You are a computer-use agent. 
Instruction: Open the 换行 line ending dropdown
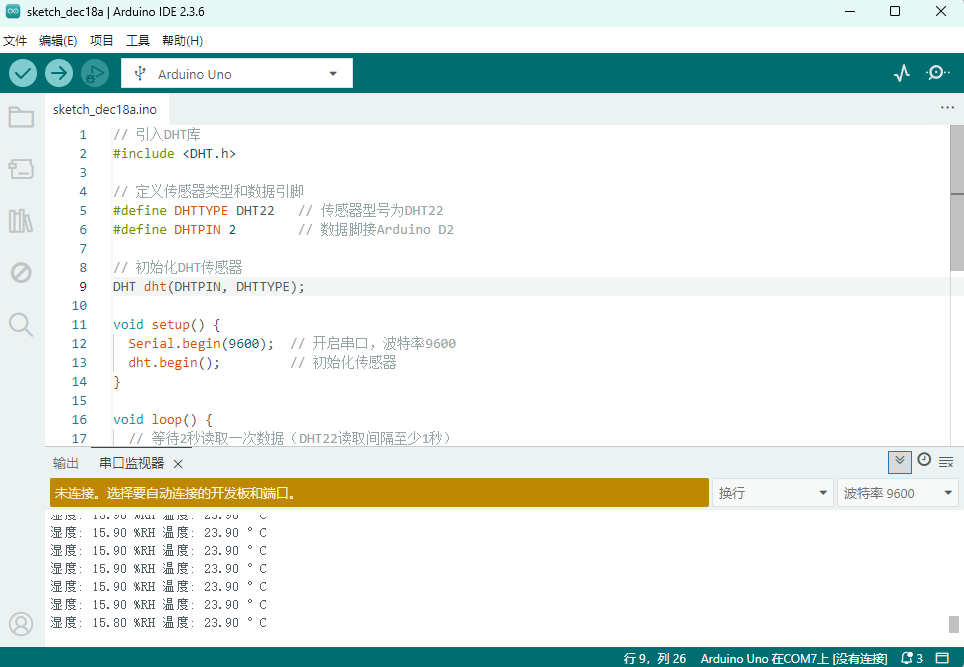[772, 493]
